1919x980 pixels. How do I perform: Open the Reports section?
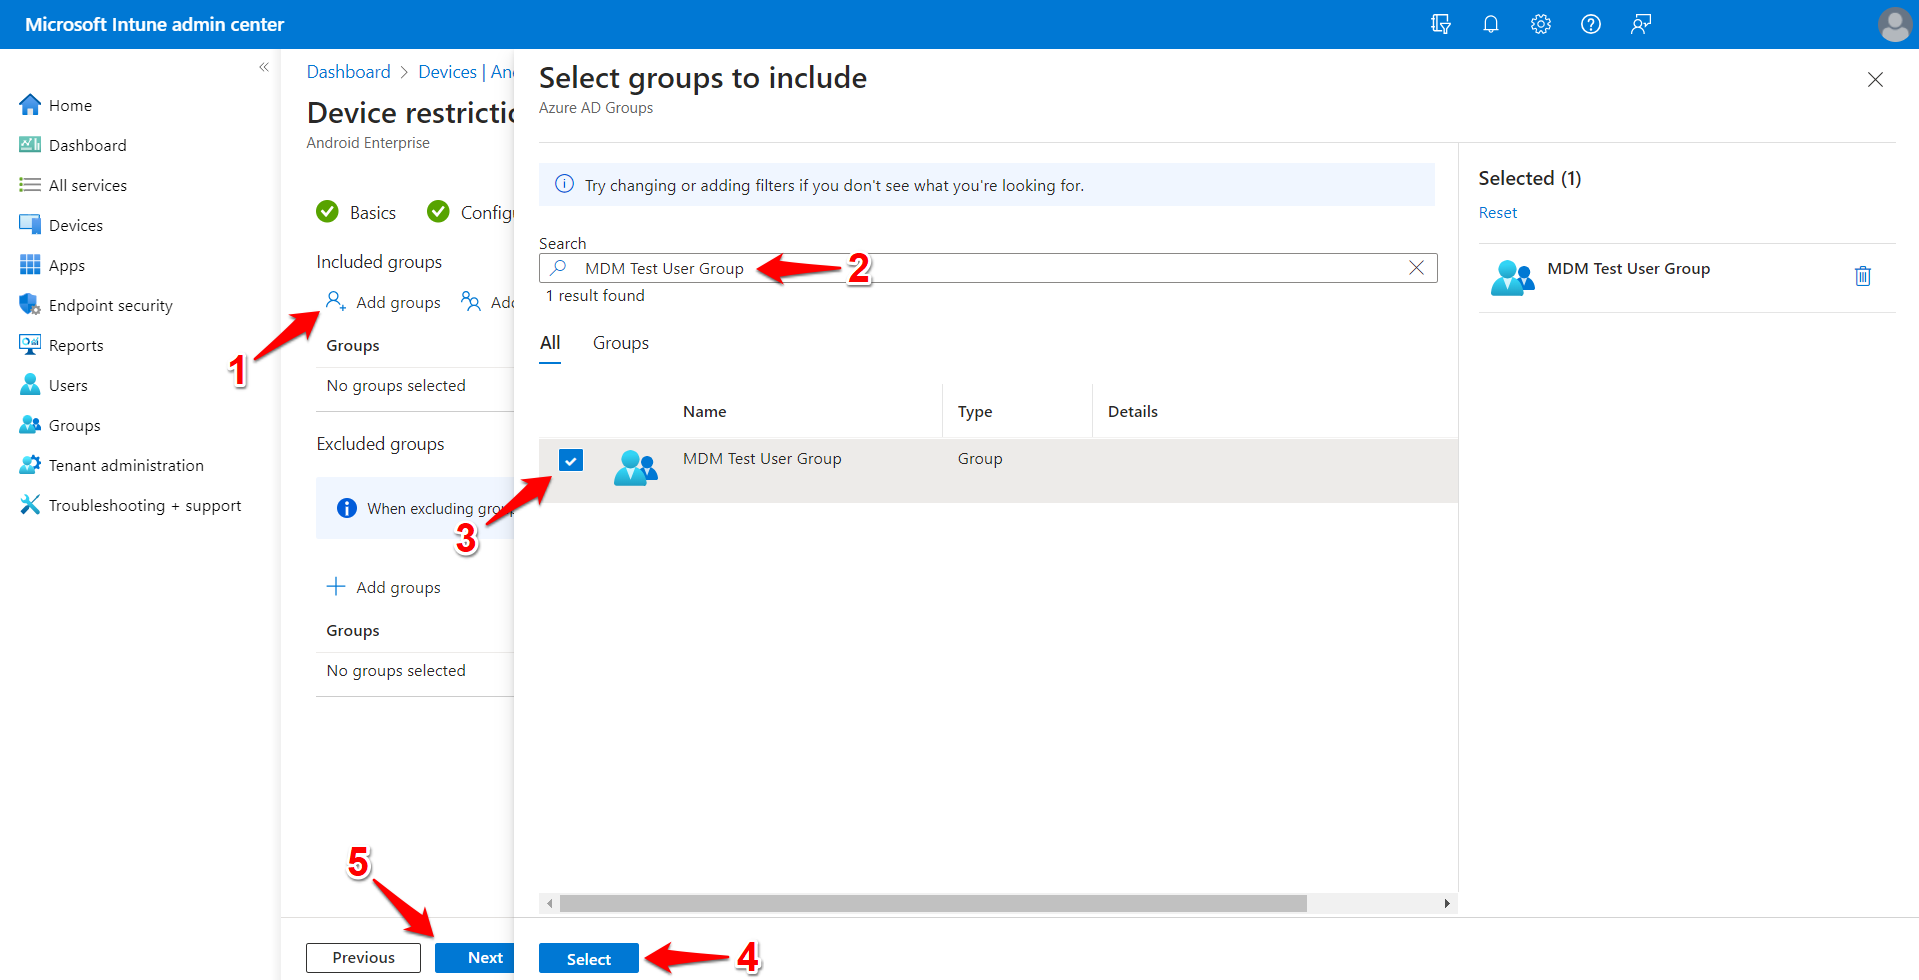click(75, 344)
